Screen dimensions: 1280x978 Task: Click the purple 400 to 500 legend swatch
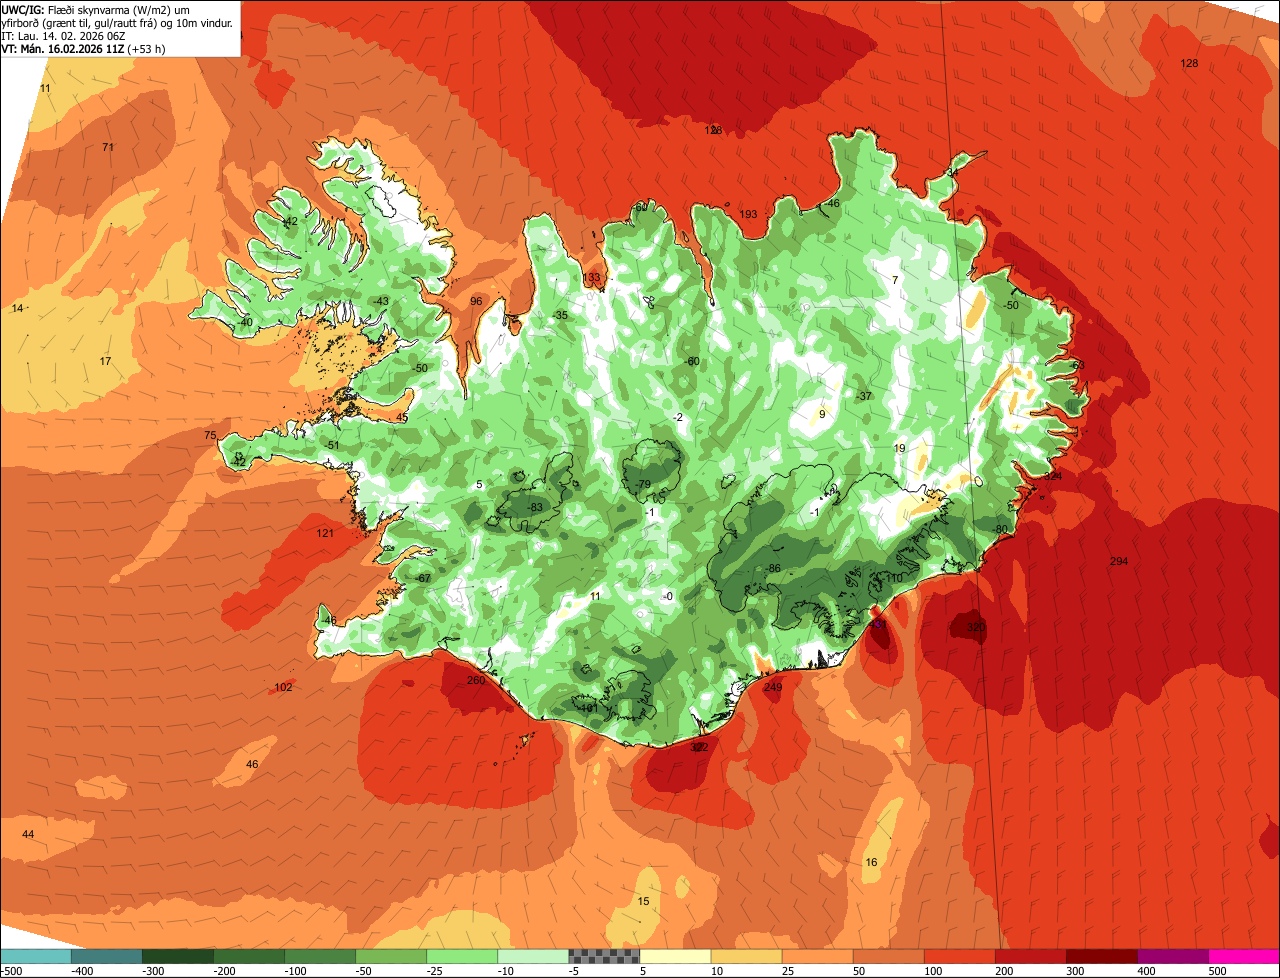click(x=1173, y=956)
